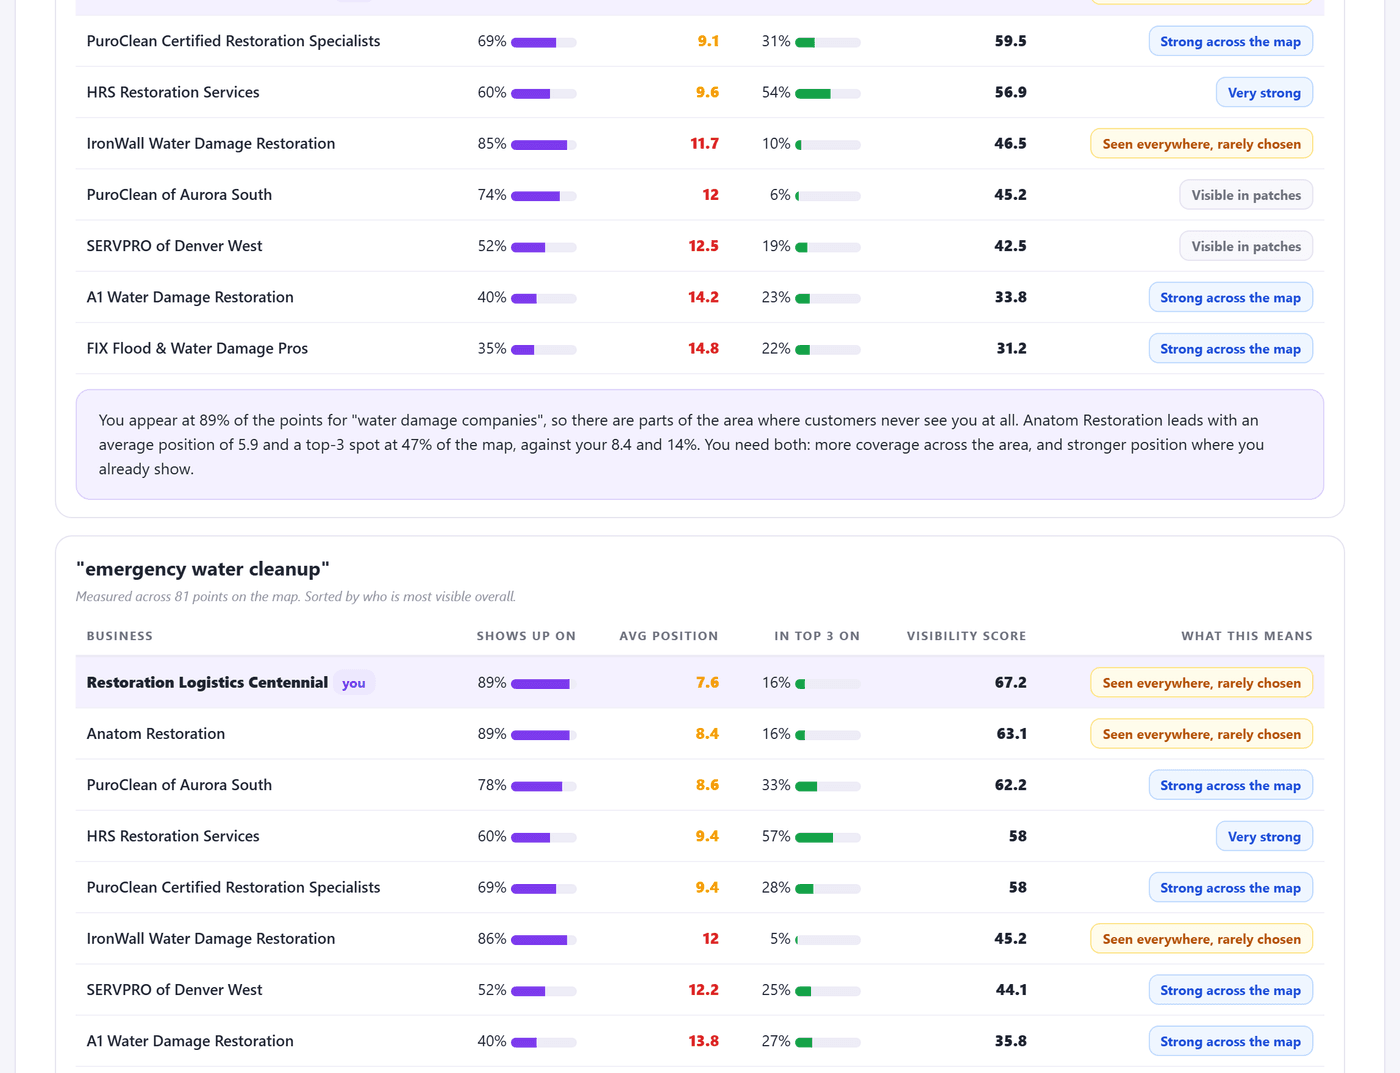Click "Strong across the map" badge beside score 59.5

pos(1230,42)
